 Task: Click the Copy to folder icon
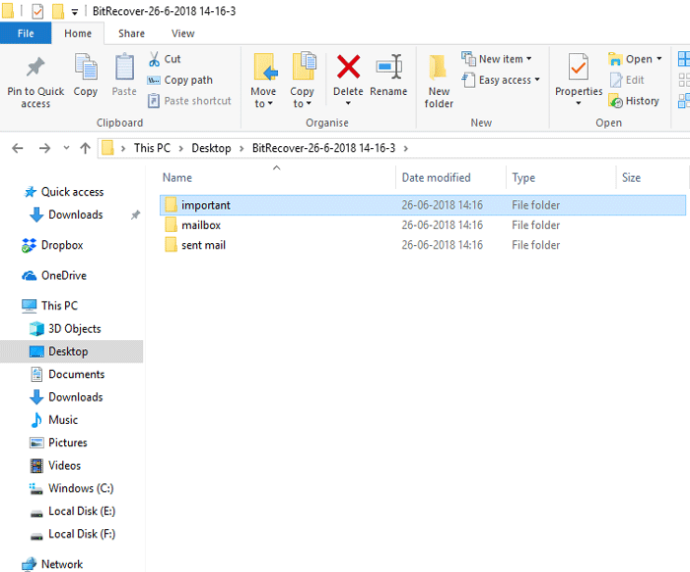click(x=304, y=66)
